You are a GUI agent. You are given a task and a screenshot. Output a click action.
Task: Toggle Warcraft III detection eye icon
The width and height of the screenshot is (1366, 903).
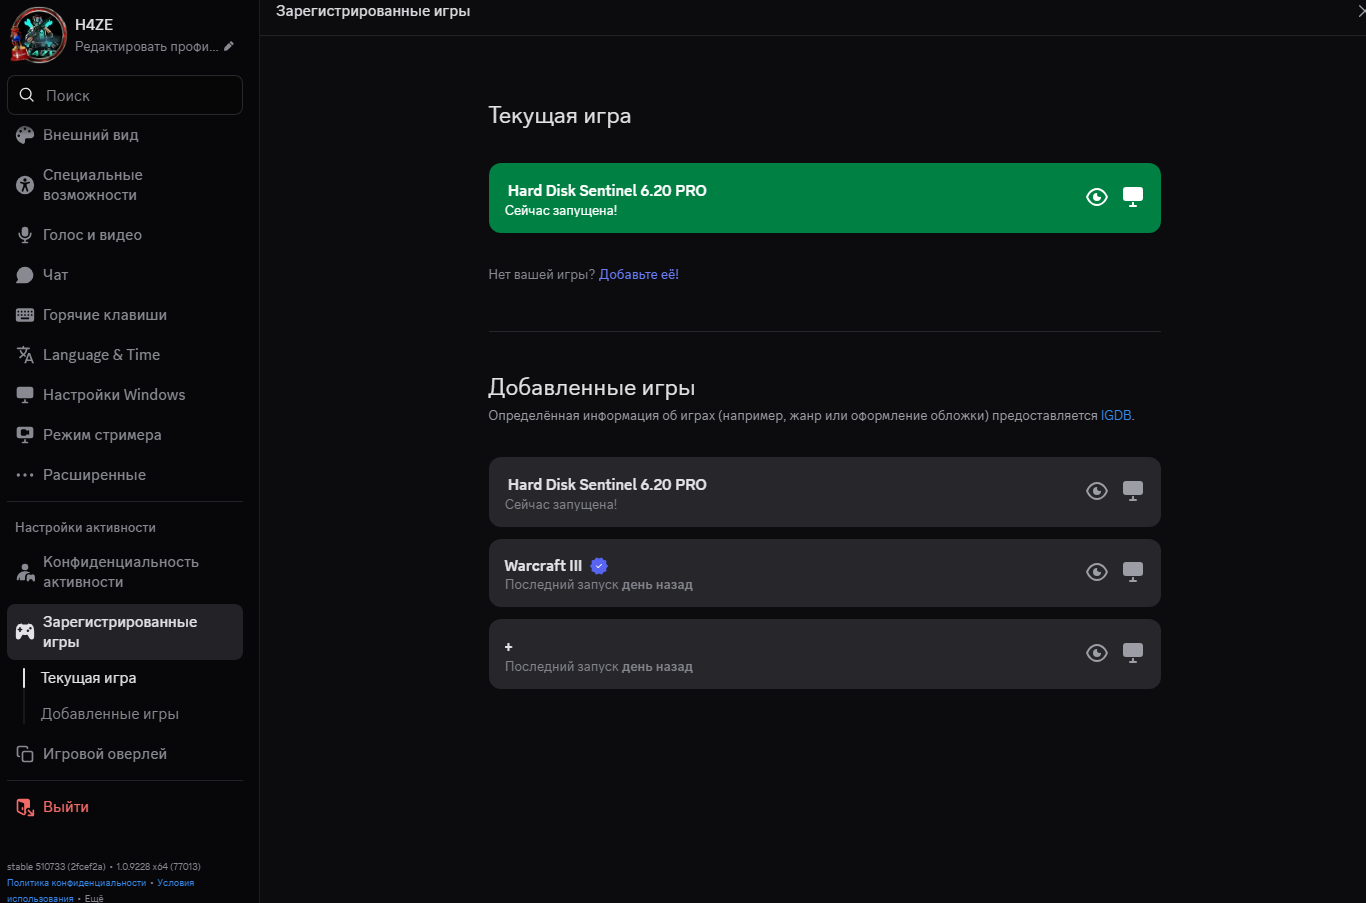pos(1096,572)
